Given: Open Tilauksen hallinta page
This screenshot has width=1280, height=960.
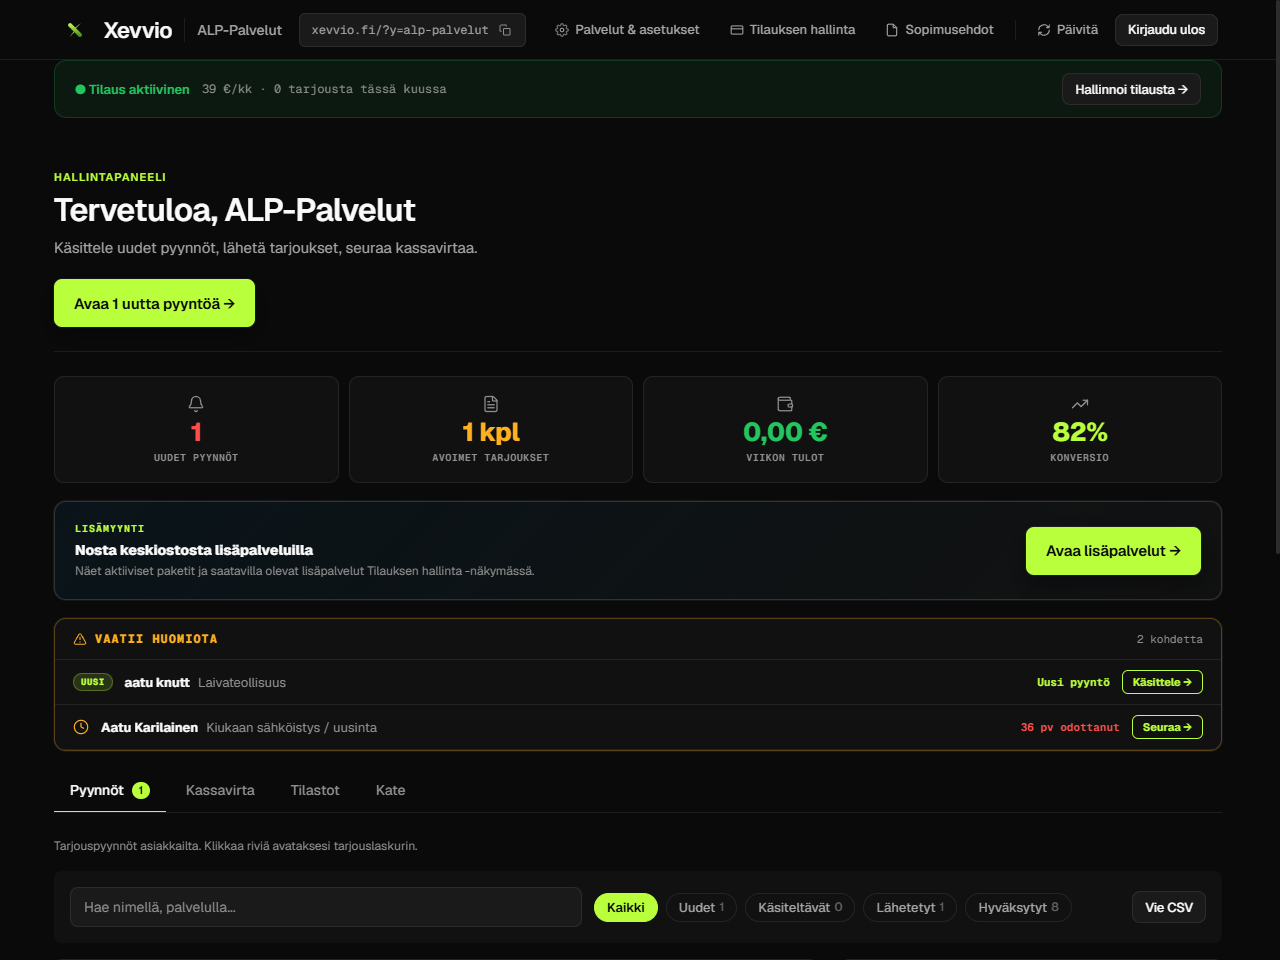Looking at the screenshot, I should pyautogui.click(x=793, y=30).
